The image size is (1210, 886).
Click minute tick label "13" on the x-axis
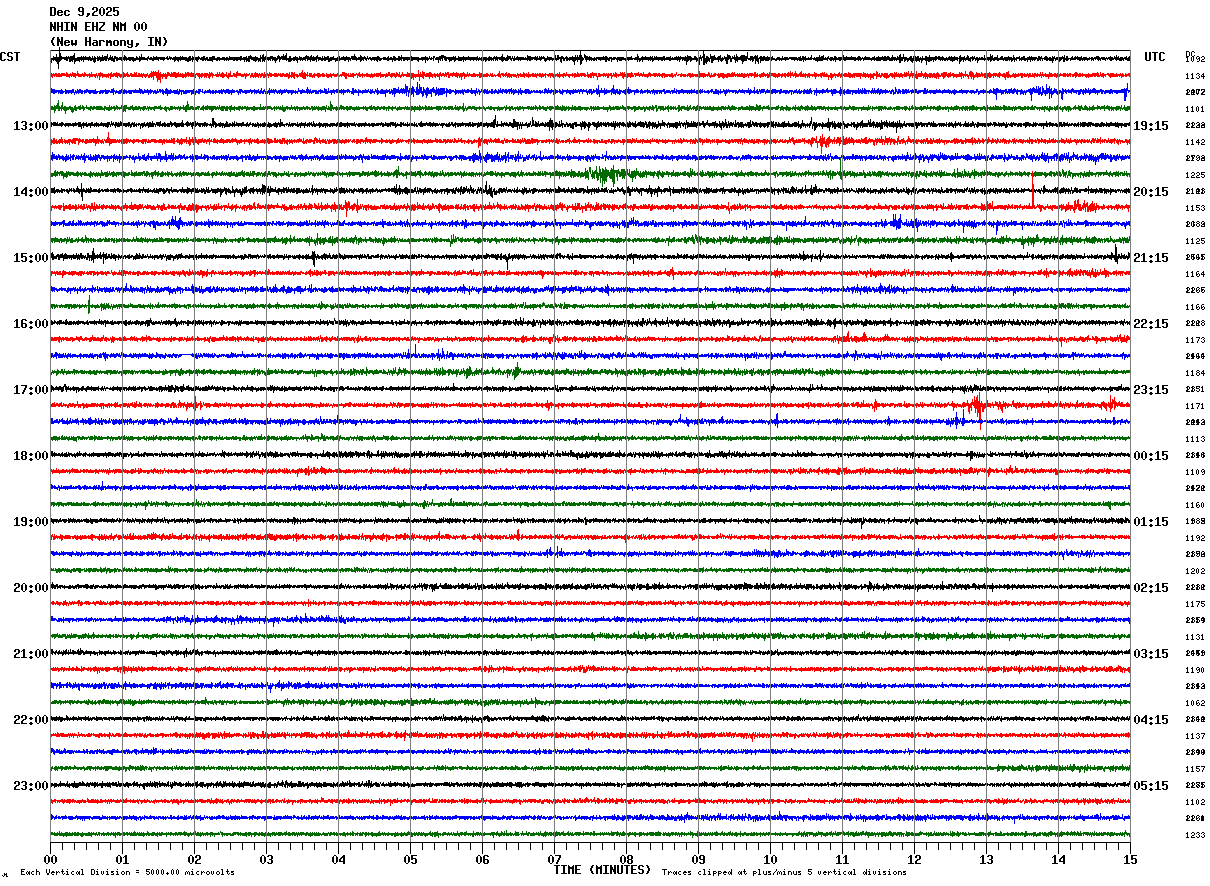tap(986, 859)
